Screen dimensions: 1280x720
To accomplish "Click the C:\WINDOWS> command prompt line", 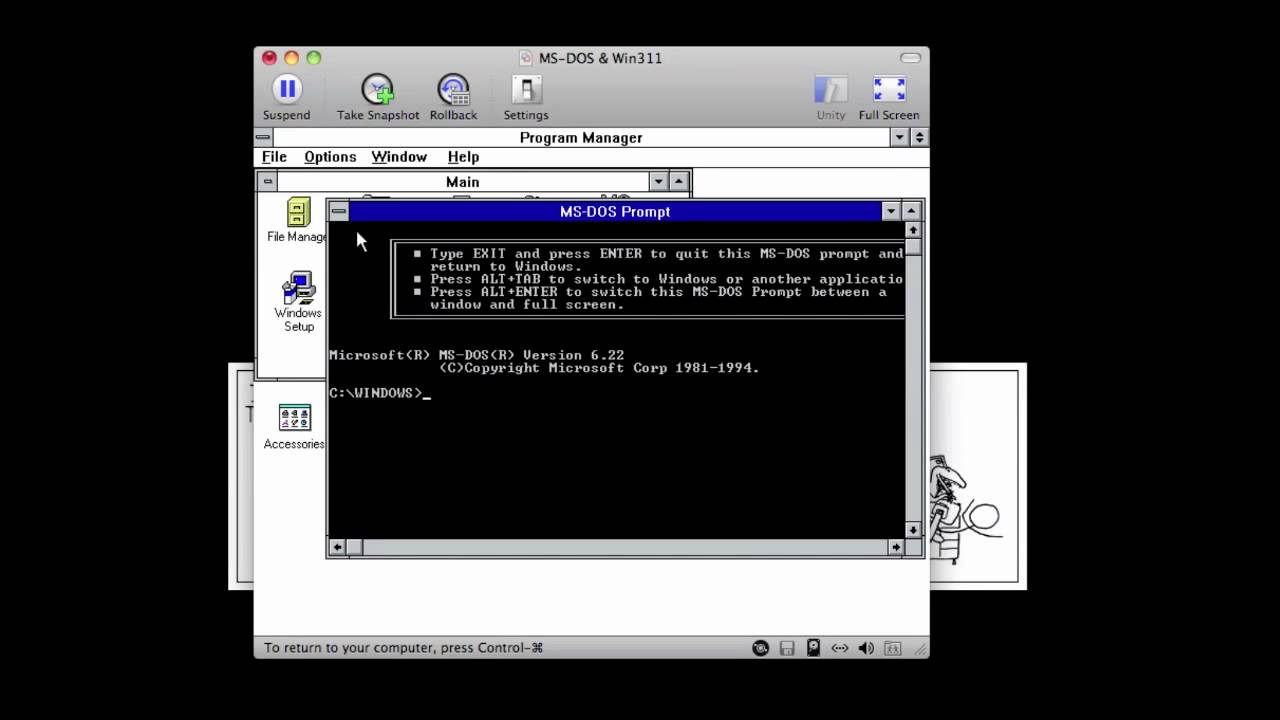I will point(380,393).
